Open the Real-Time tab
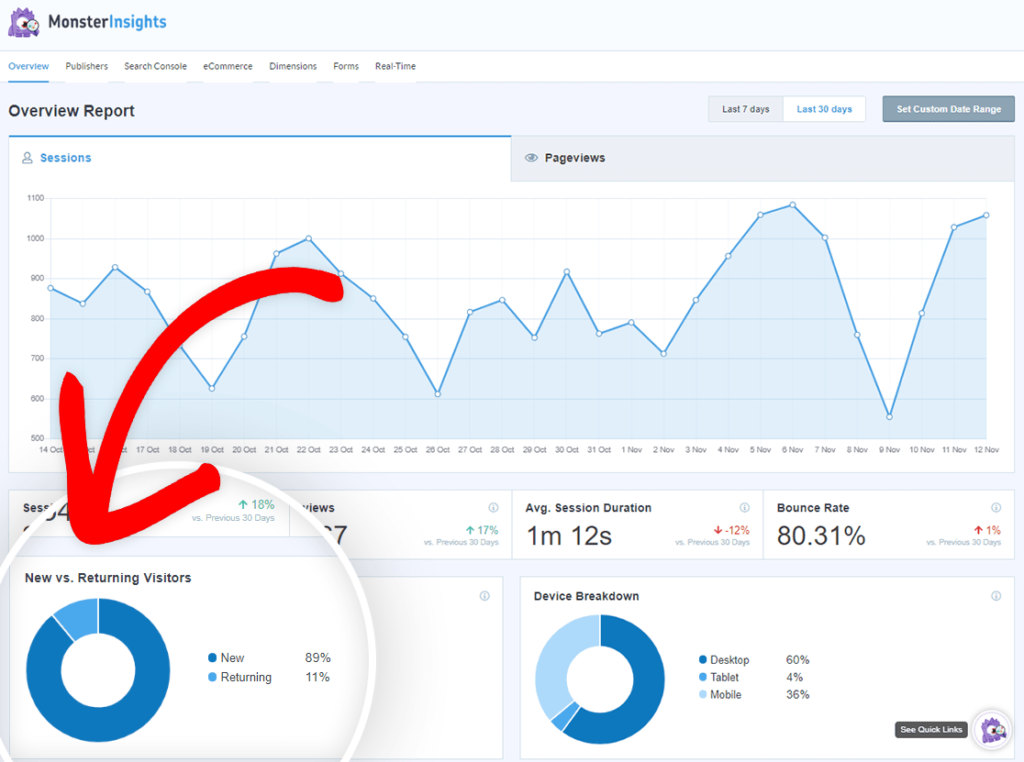Screen dimensions: 1024x762 (x=395, y=66)
